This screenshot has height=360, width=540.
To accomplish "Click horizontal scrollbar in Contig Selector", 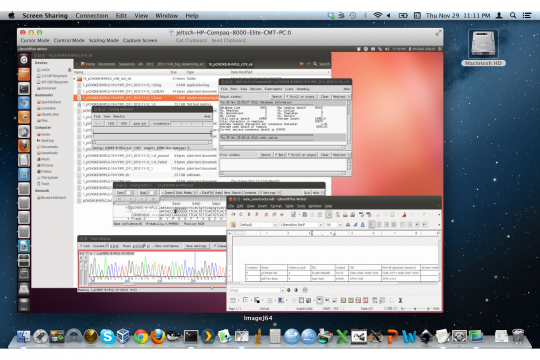I will 152,142.
